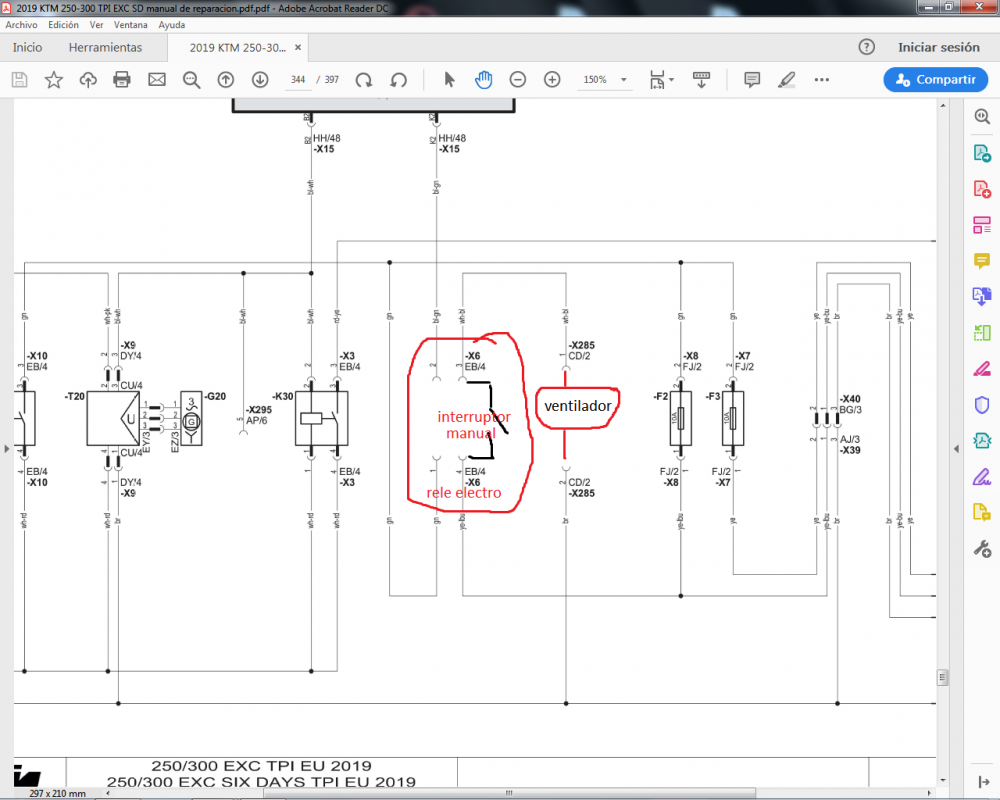Open help question mark icon
The width and height of the screenshot is (1000, 800).
click(x=867, y=47)
